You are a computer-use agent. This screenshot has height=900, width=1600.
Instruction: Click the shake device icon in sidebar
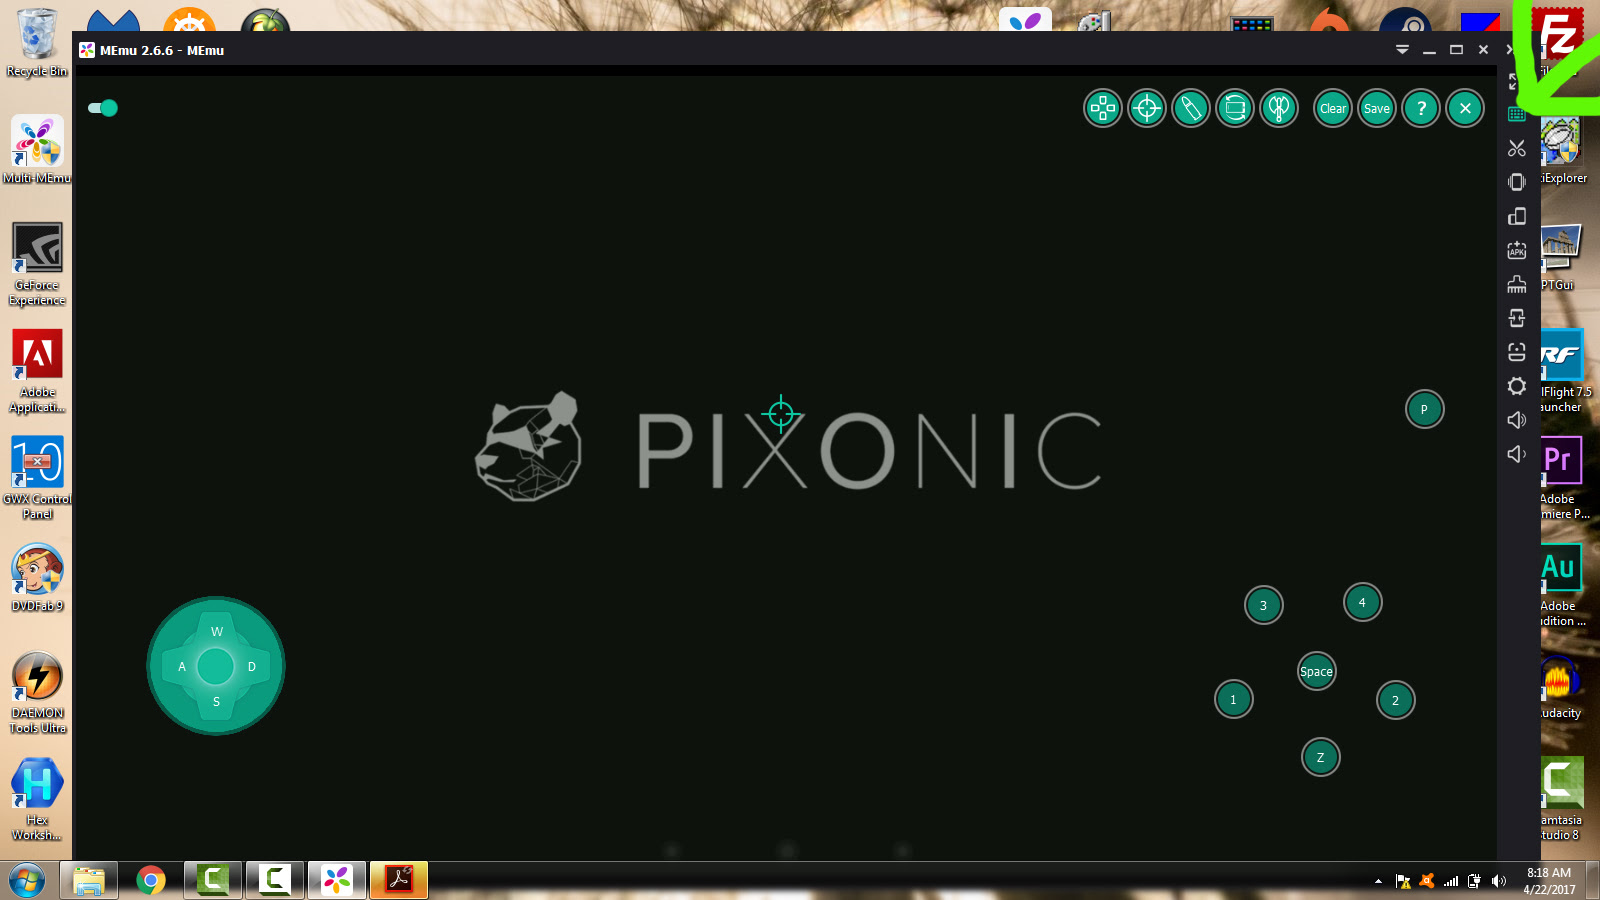click(1517, 182)
